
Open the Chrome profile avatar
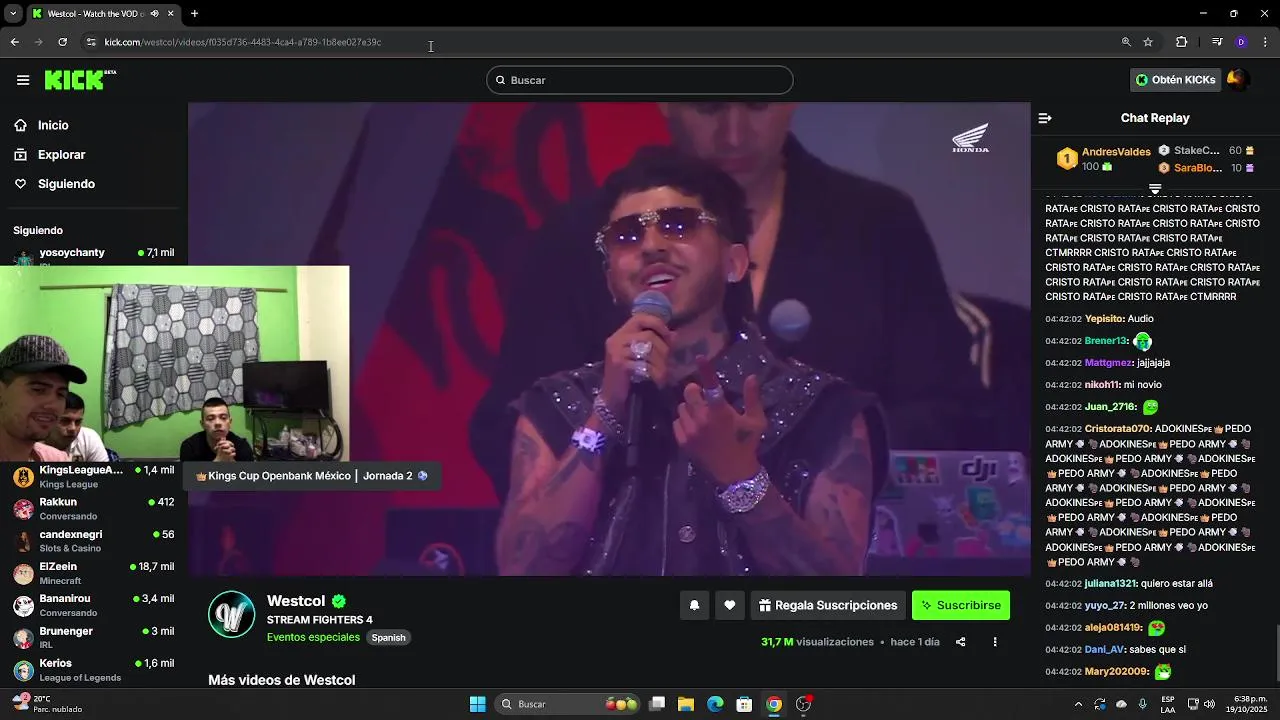click(x=1241, y=42)
